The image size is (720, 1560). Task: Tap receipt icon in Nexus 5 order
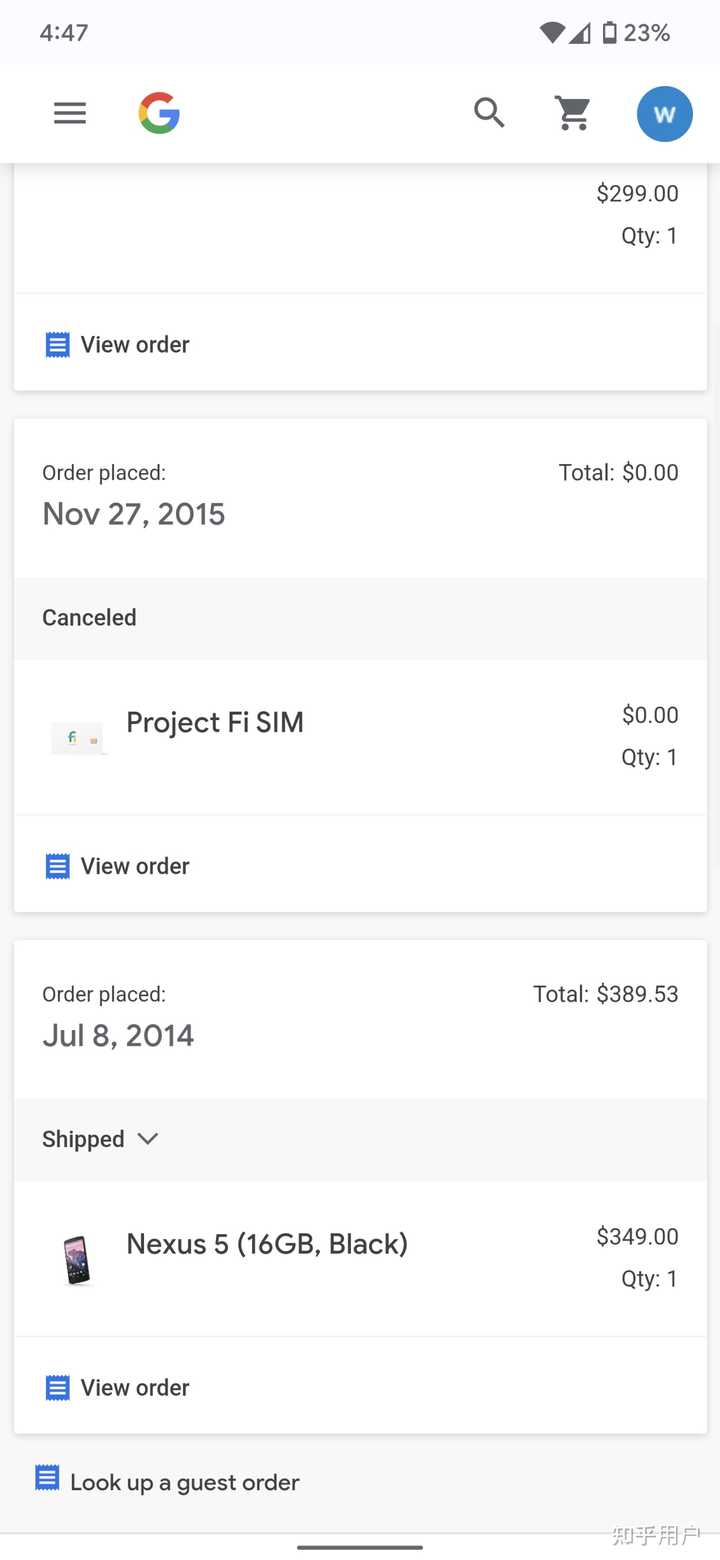(x=58, y=1388)
